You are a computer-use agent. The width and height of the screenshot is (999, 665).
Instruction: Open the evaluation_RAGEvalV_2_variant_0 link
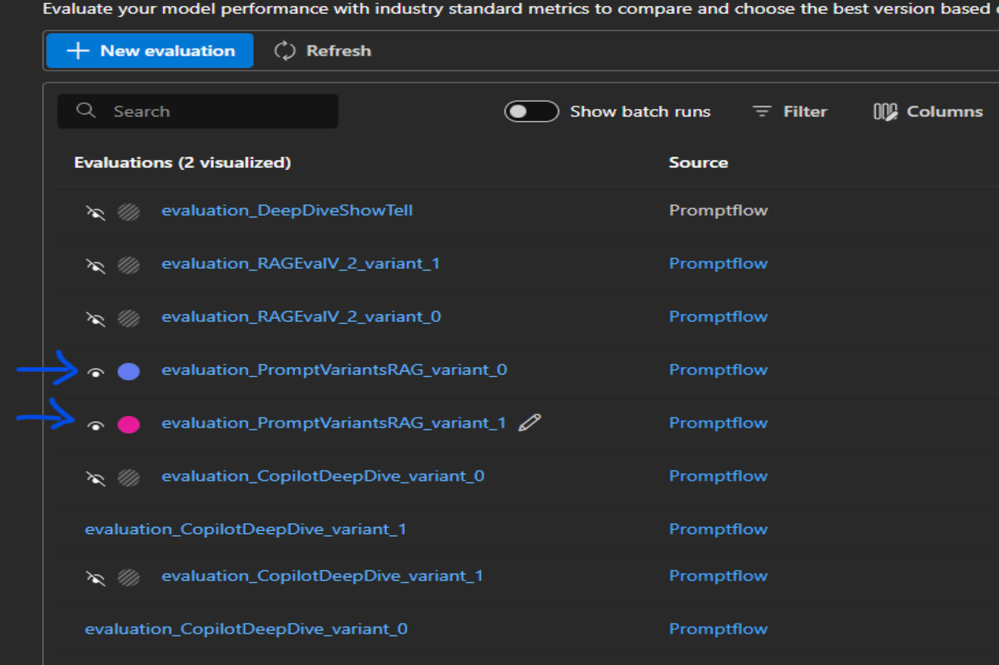coord(301,317)
